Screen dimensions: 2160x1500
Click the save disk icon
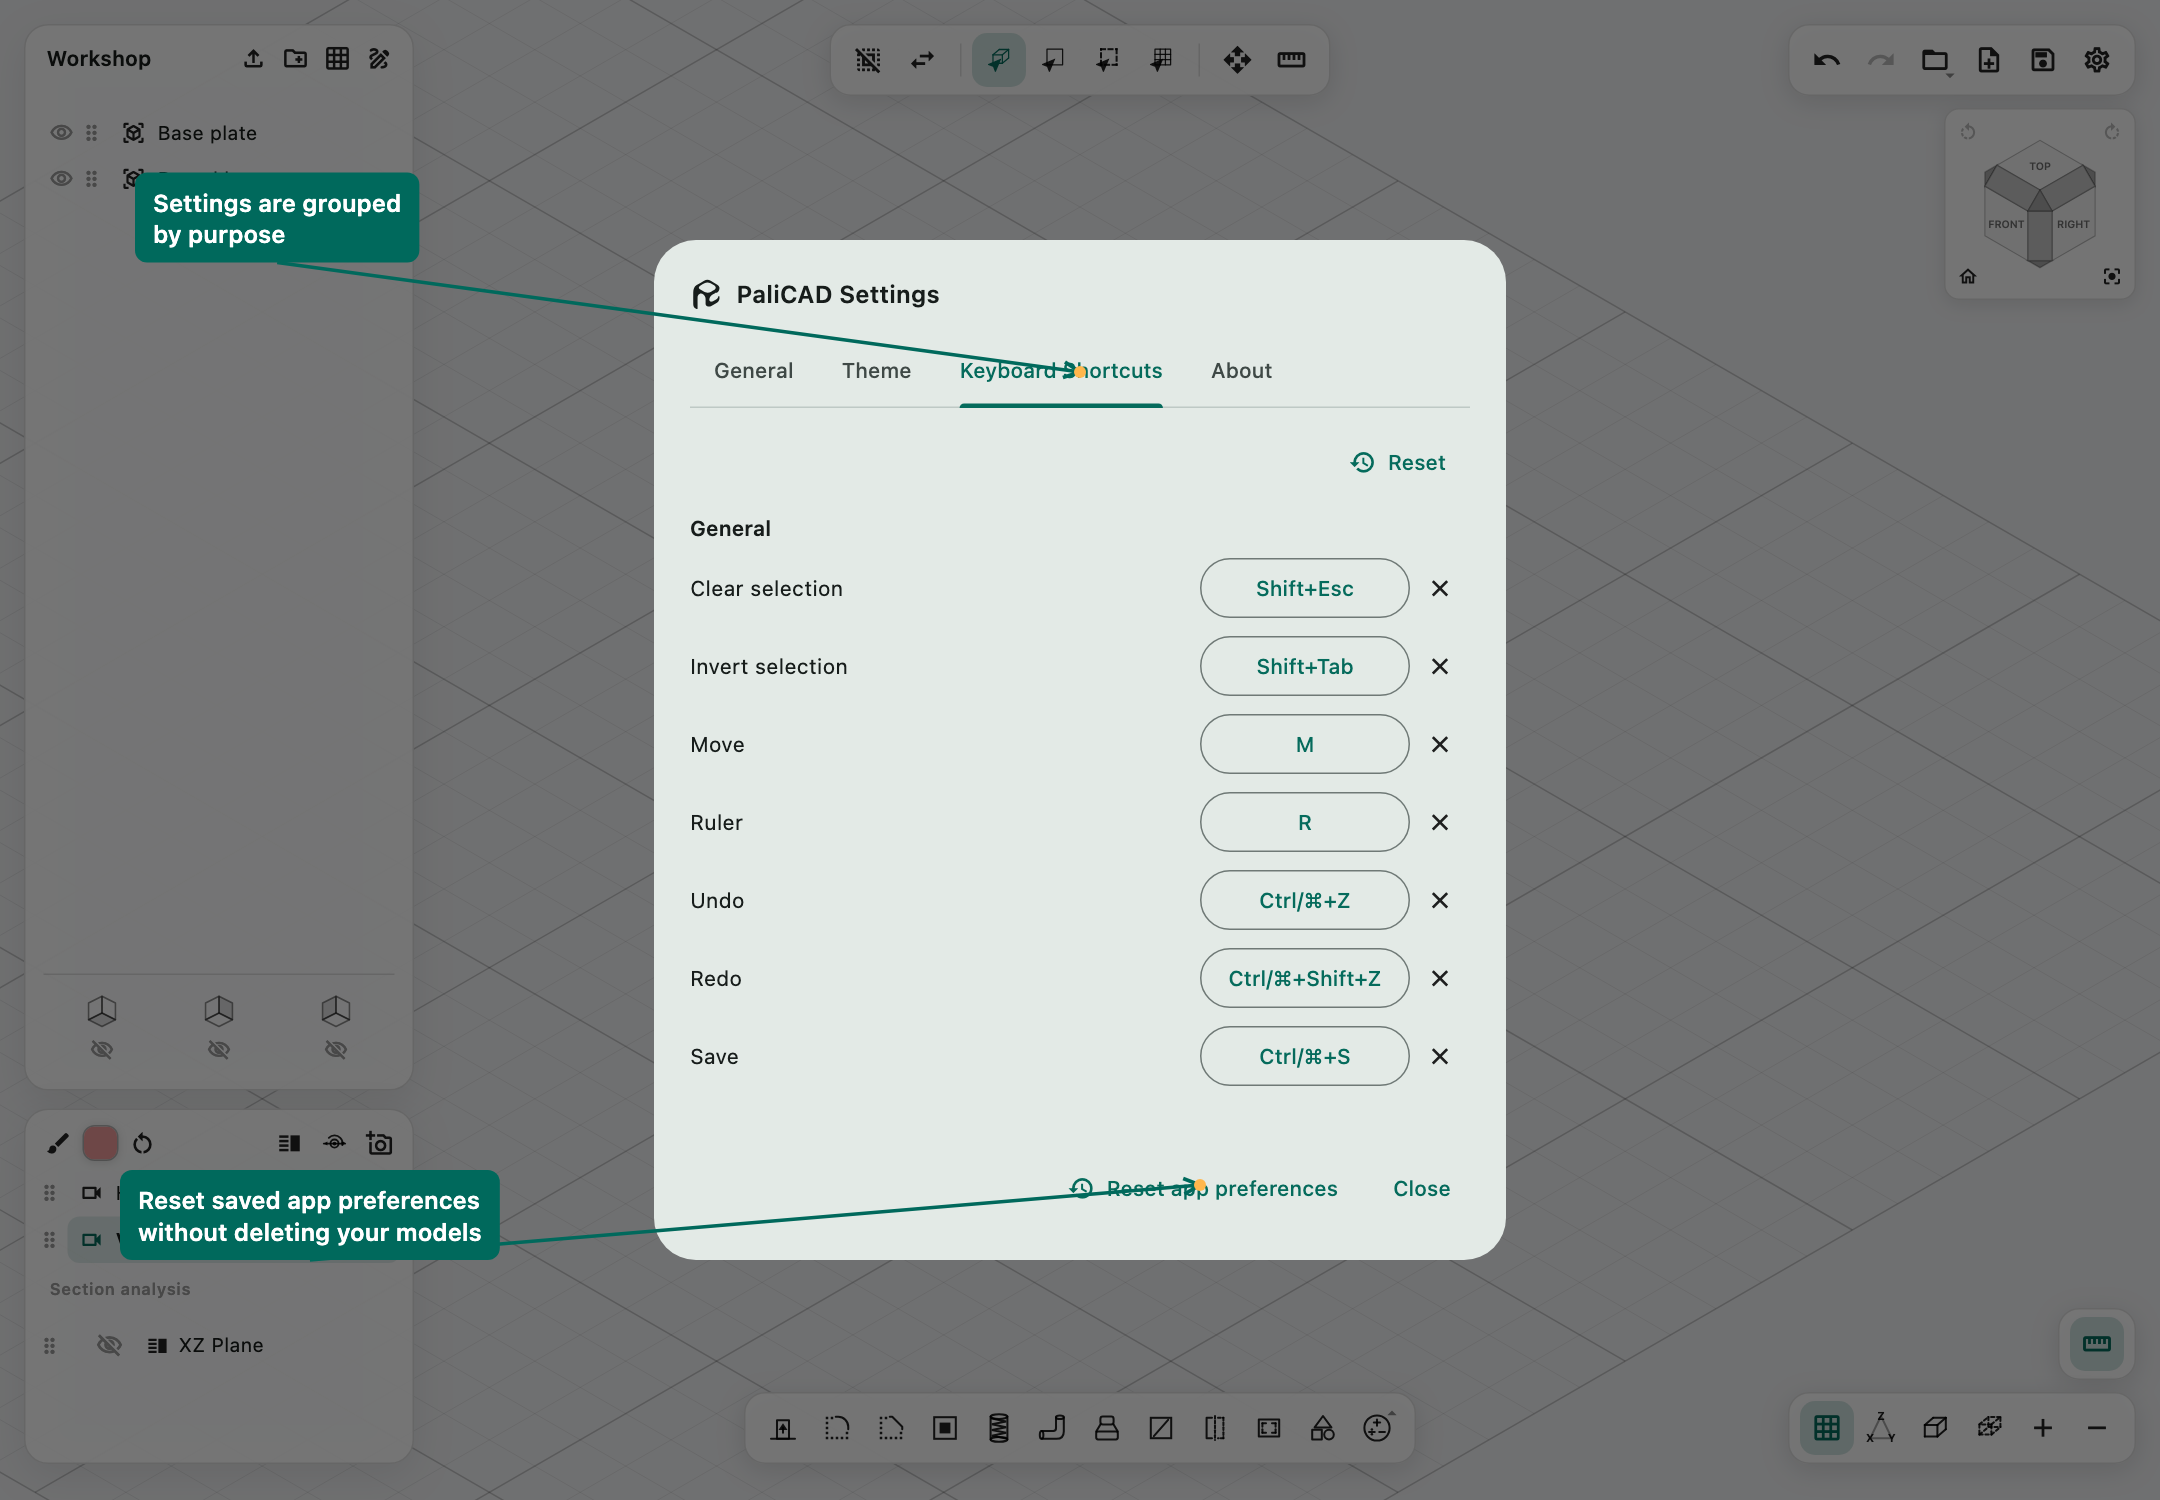coord(2043,60)
